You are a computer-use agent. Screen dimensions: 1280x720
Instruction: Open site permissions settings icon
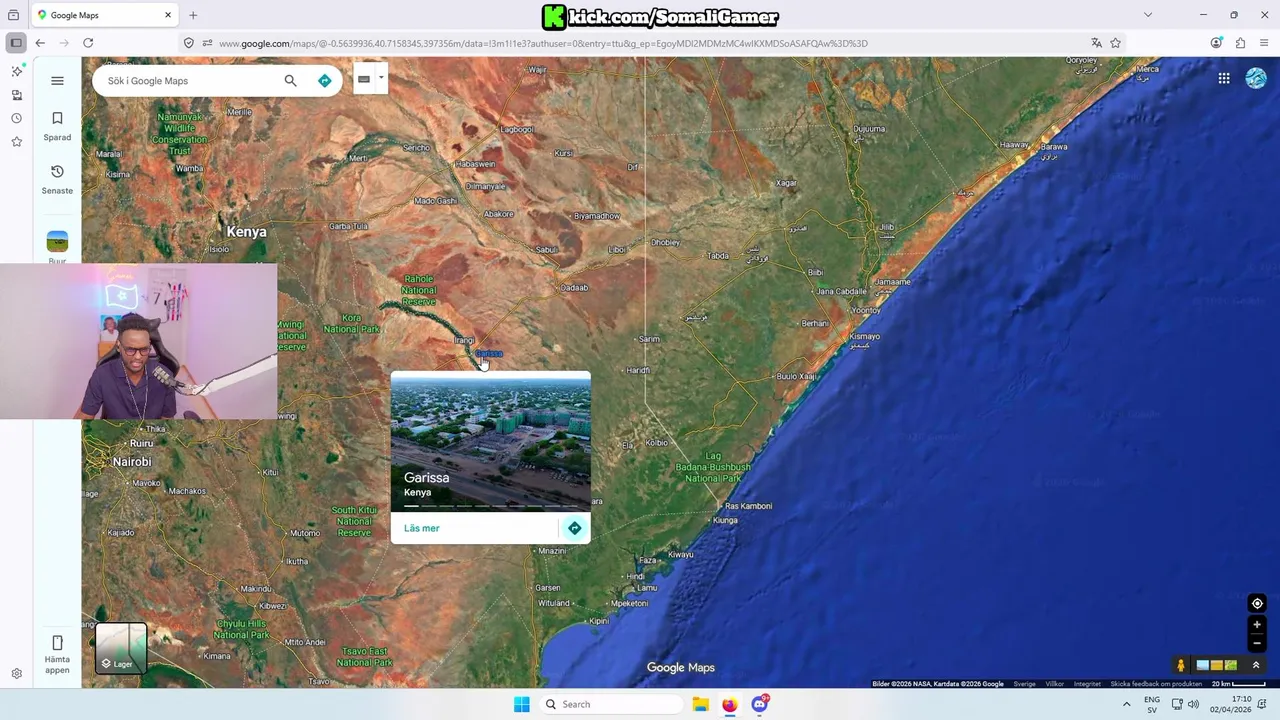[x=207, y=43]
